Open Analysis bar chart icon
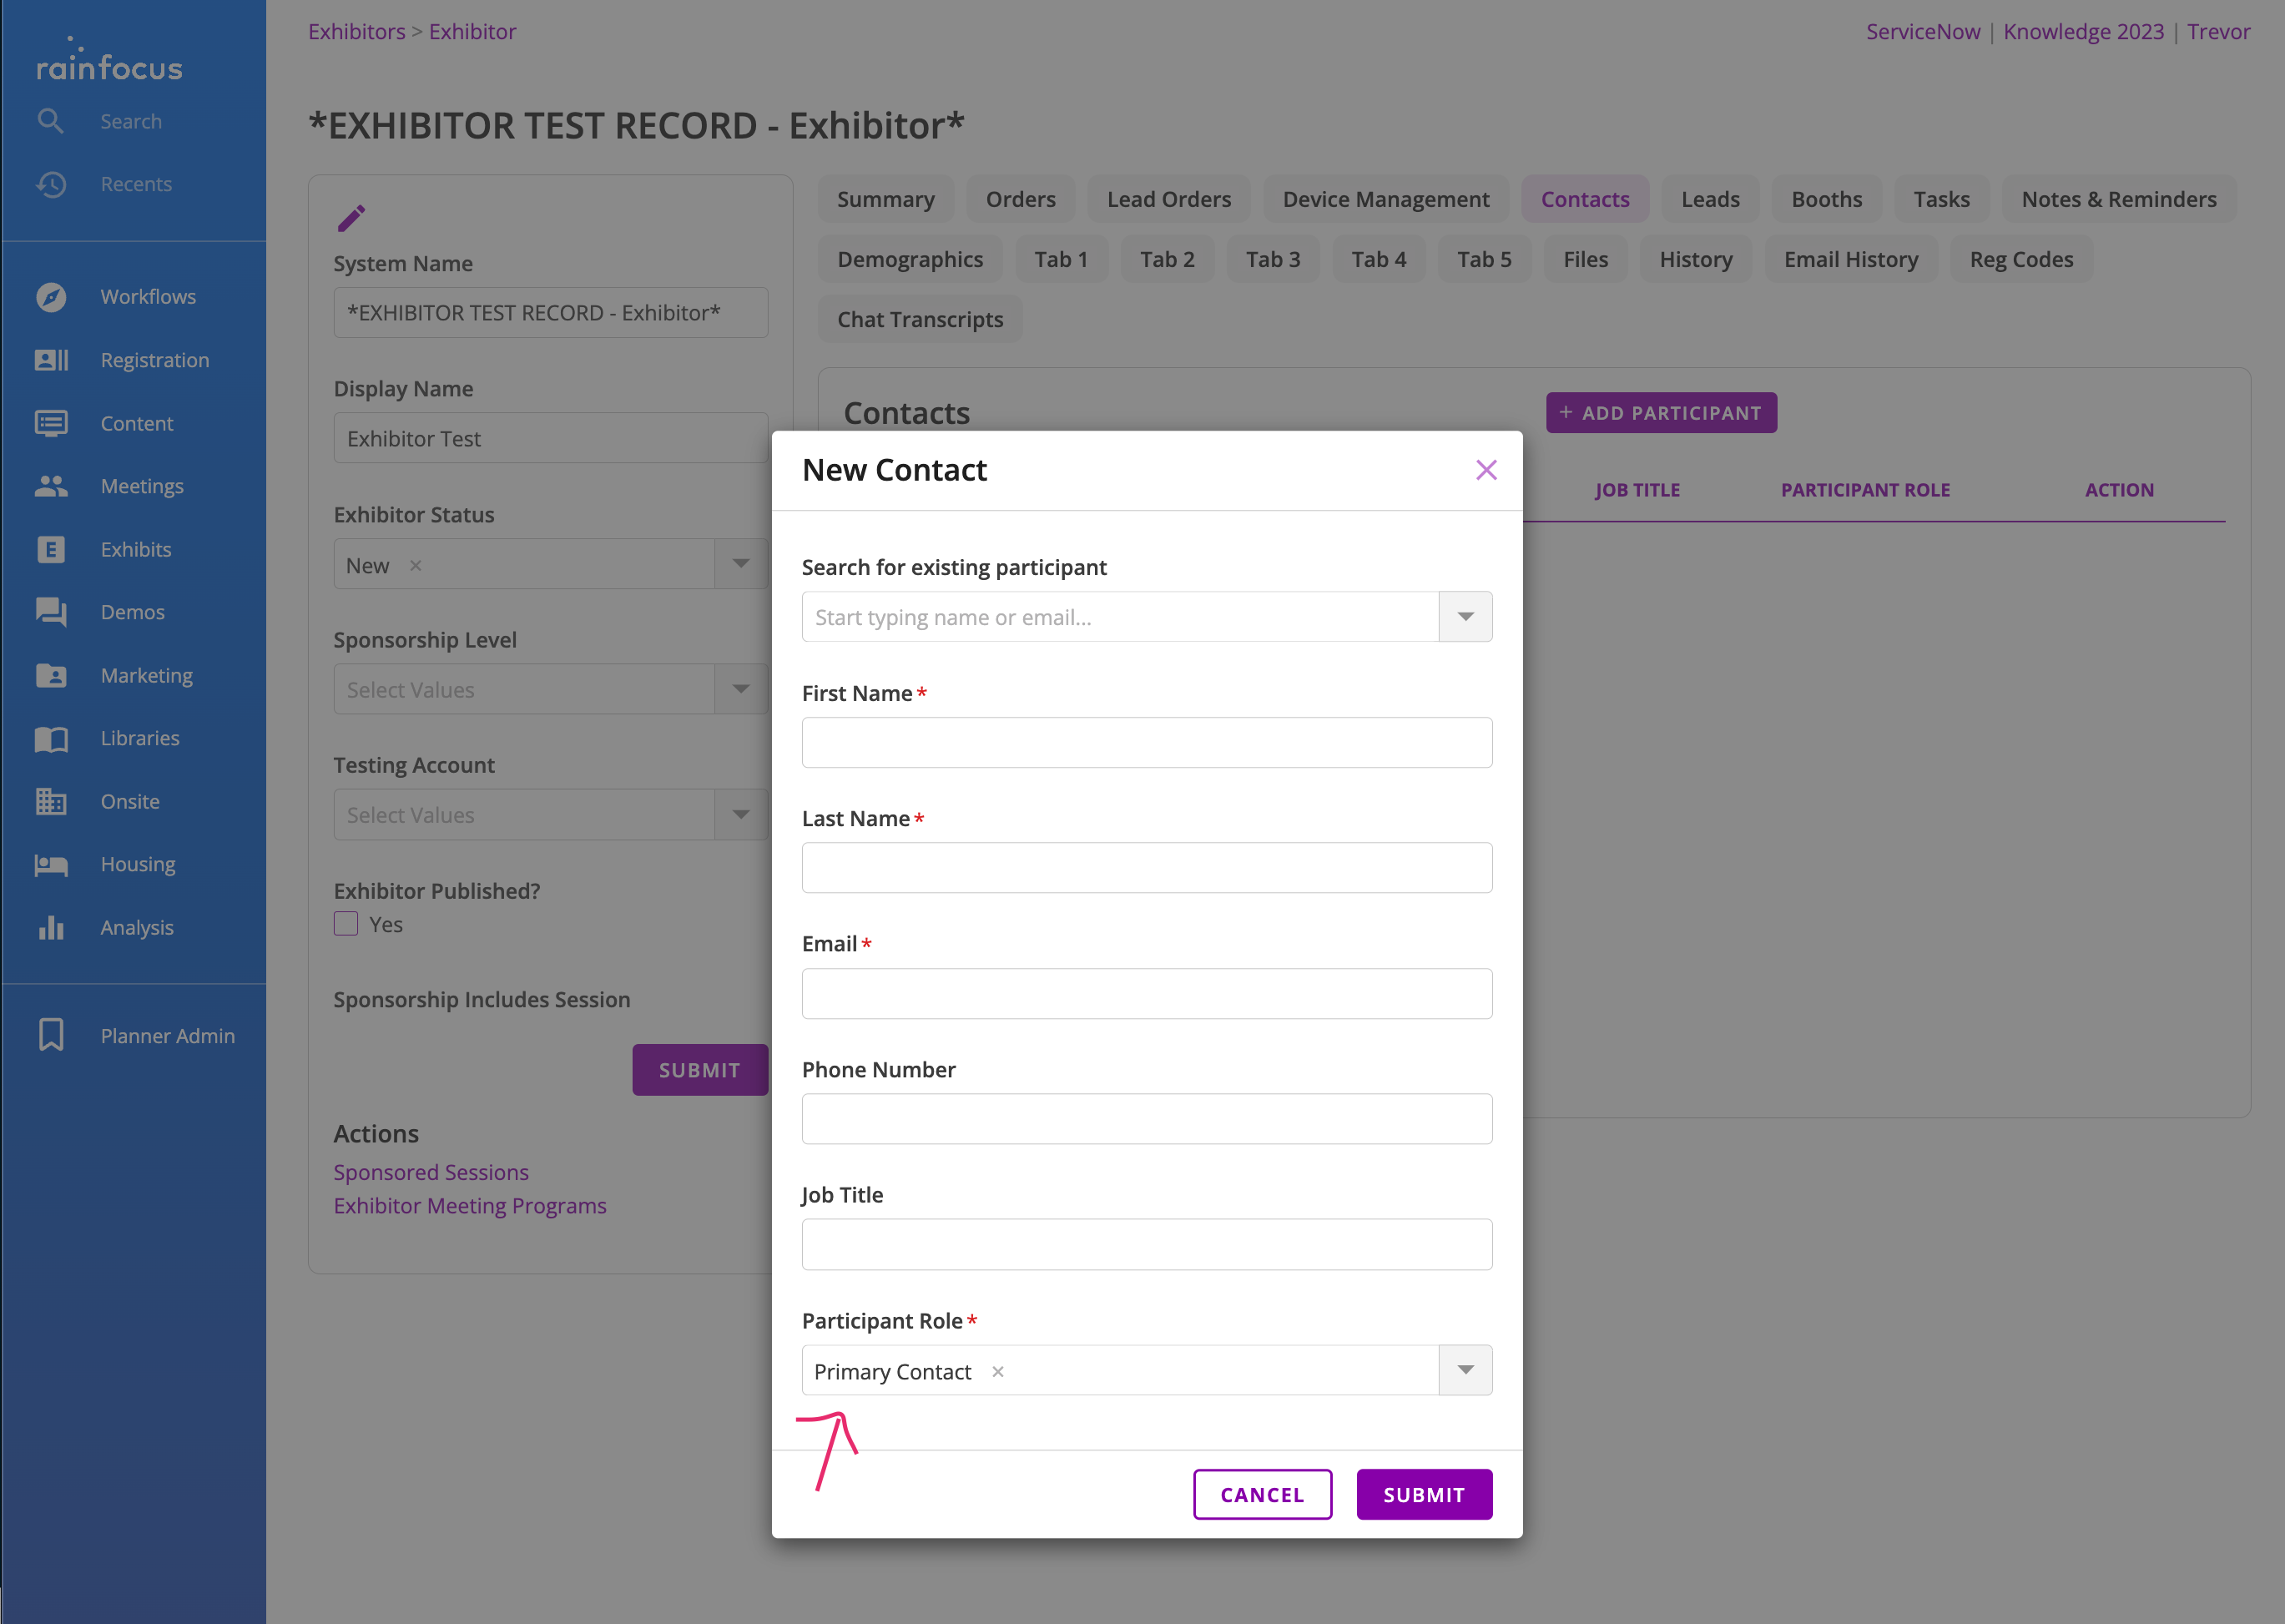2285x1624 pixels. (51, 927)
